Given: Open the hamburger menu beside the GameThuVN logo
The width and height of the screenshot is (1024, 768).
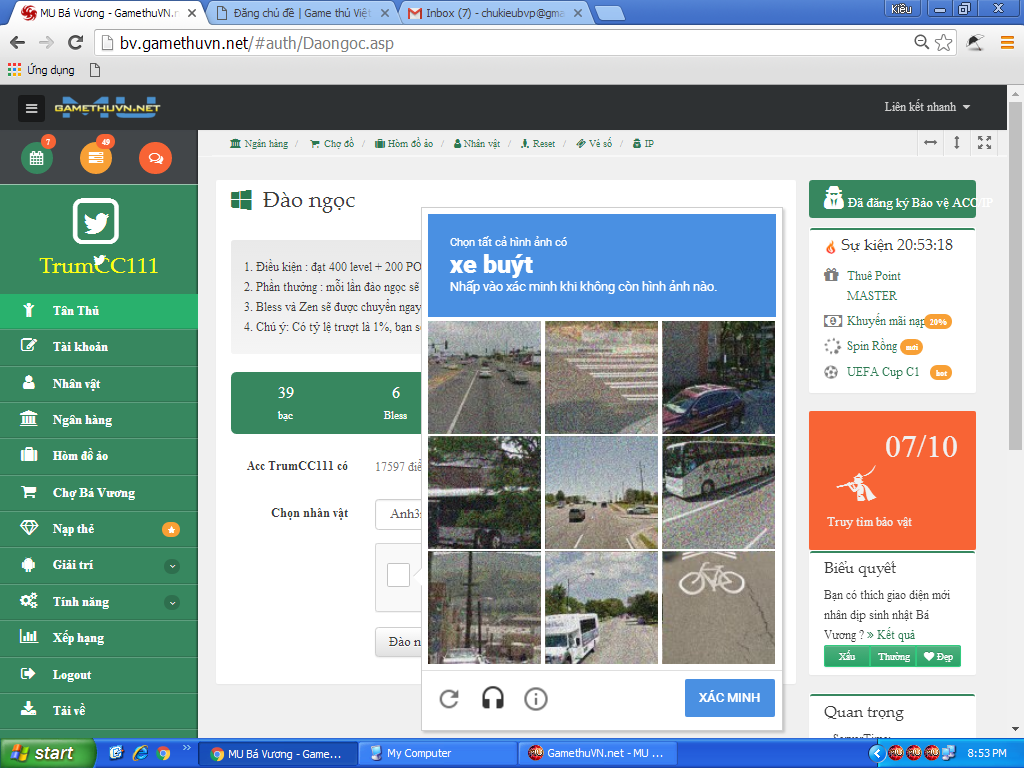Looking at the screenshot, I should (x=31, y=108).
